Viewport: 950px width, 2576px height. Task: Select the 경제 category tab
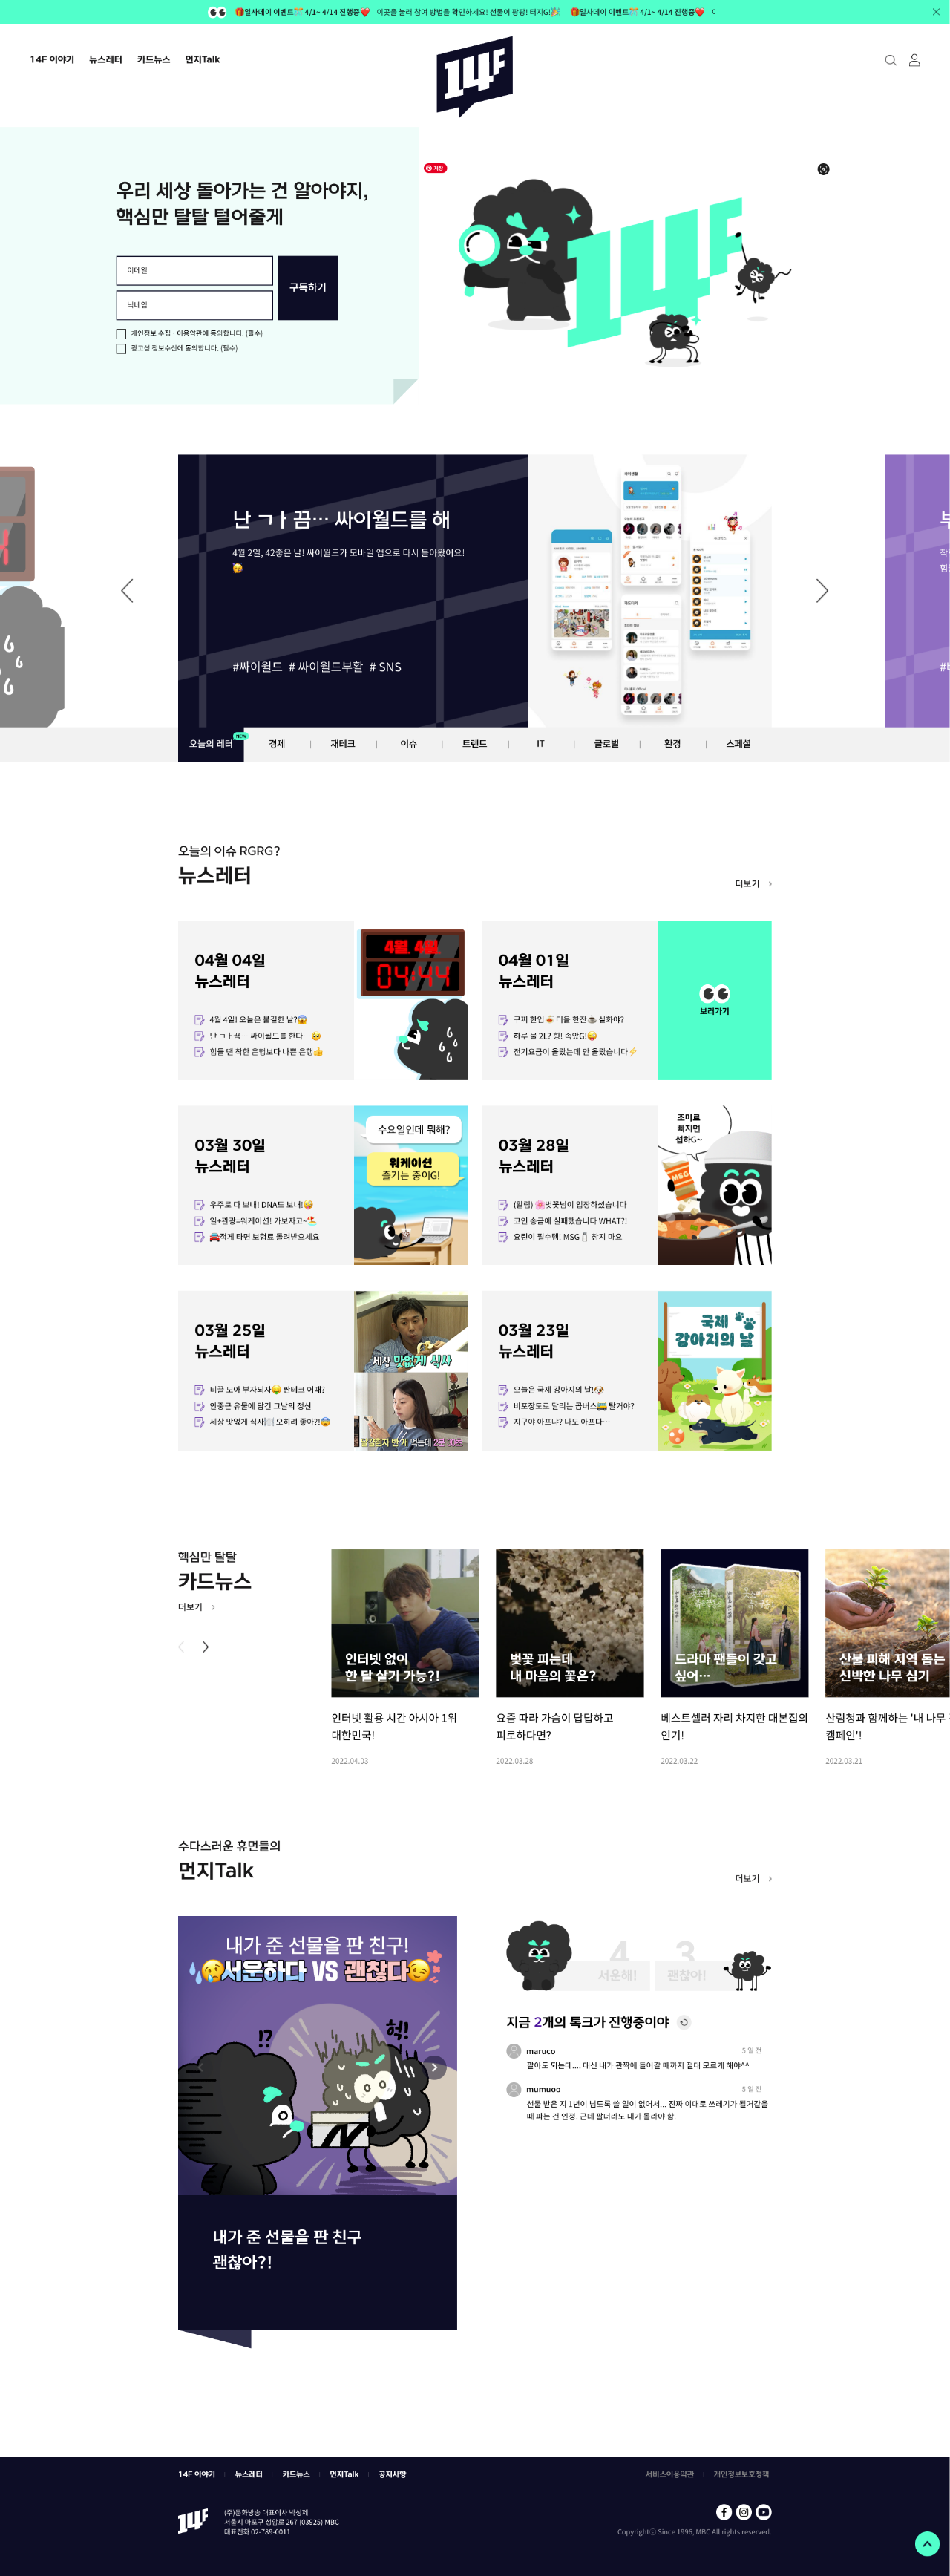coord(277,744)
